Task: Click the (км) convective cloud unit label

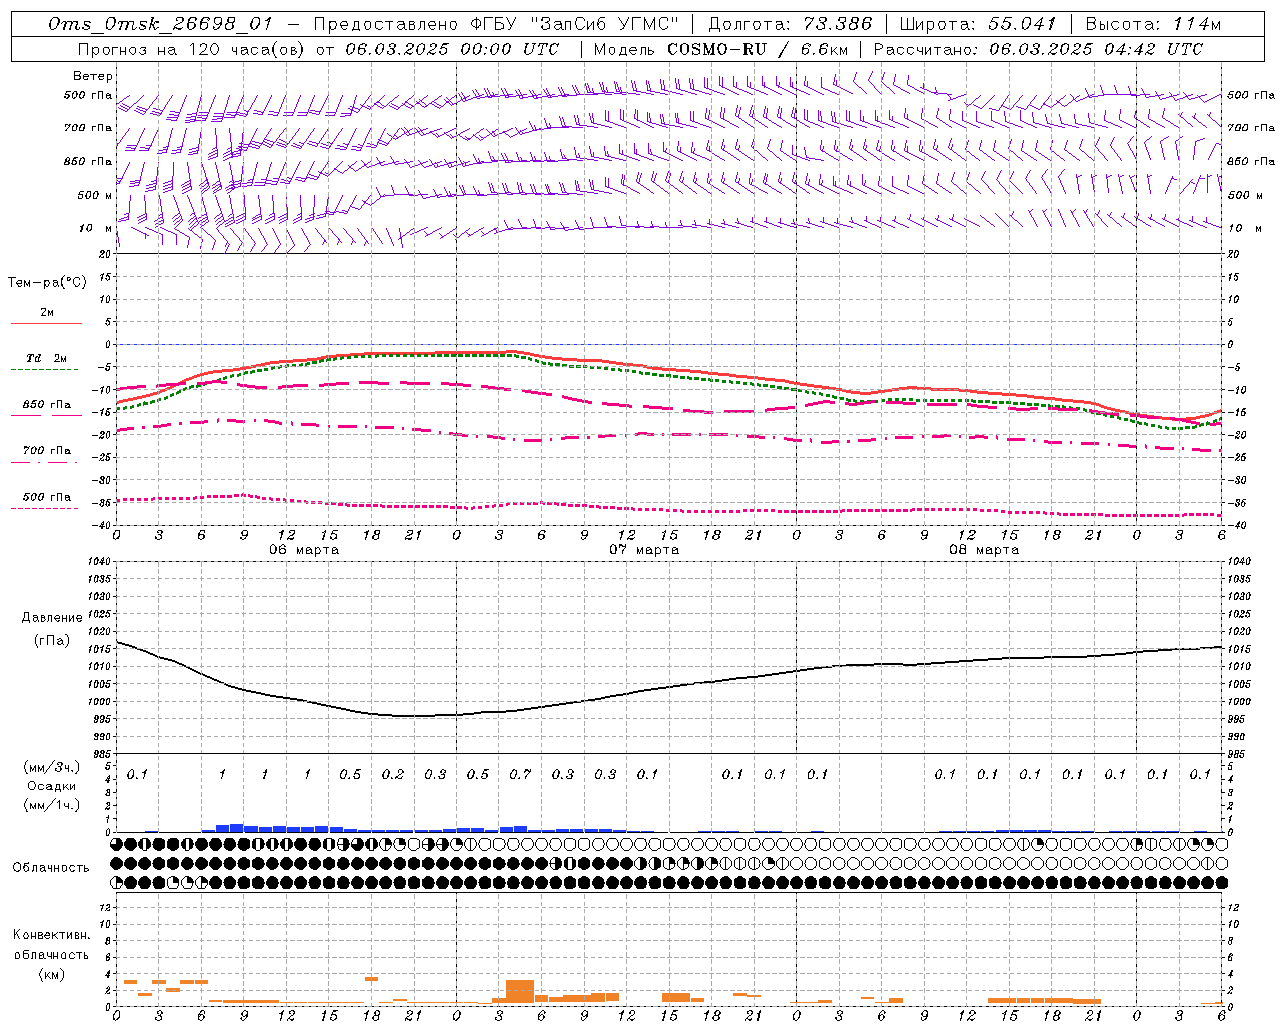Action: (x=51, y=974)
